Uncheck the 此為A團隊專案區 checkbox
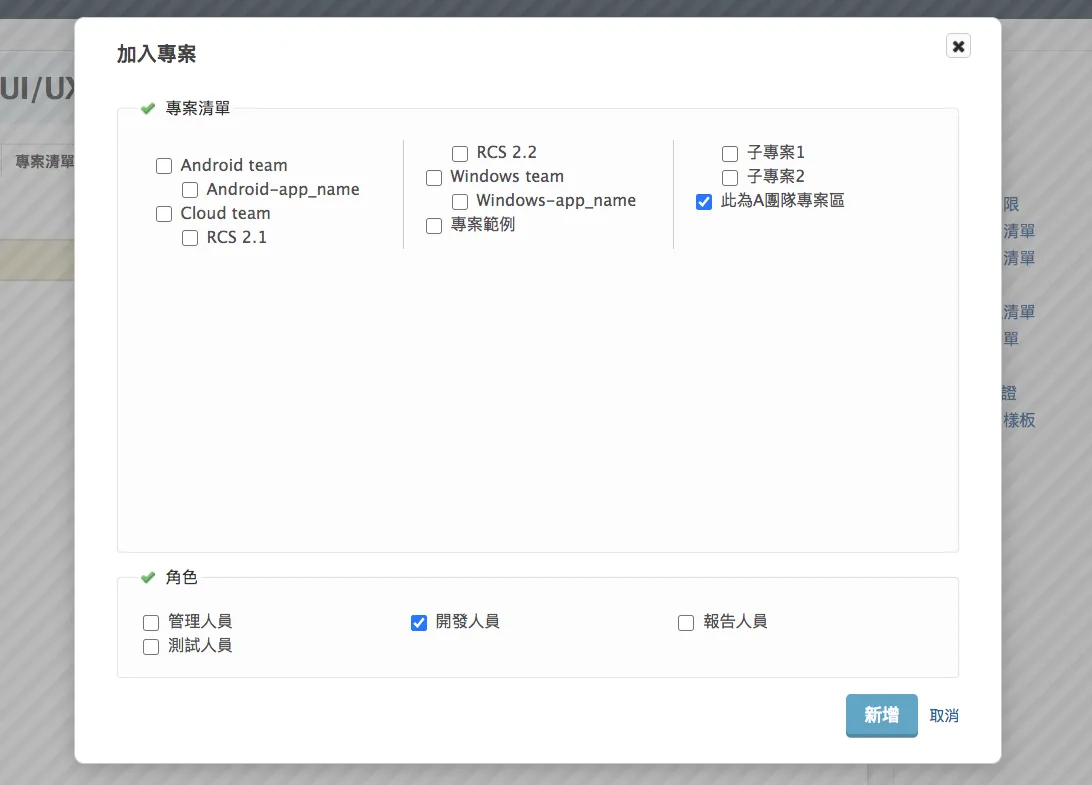 (x=704, y=202)
